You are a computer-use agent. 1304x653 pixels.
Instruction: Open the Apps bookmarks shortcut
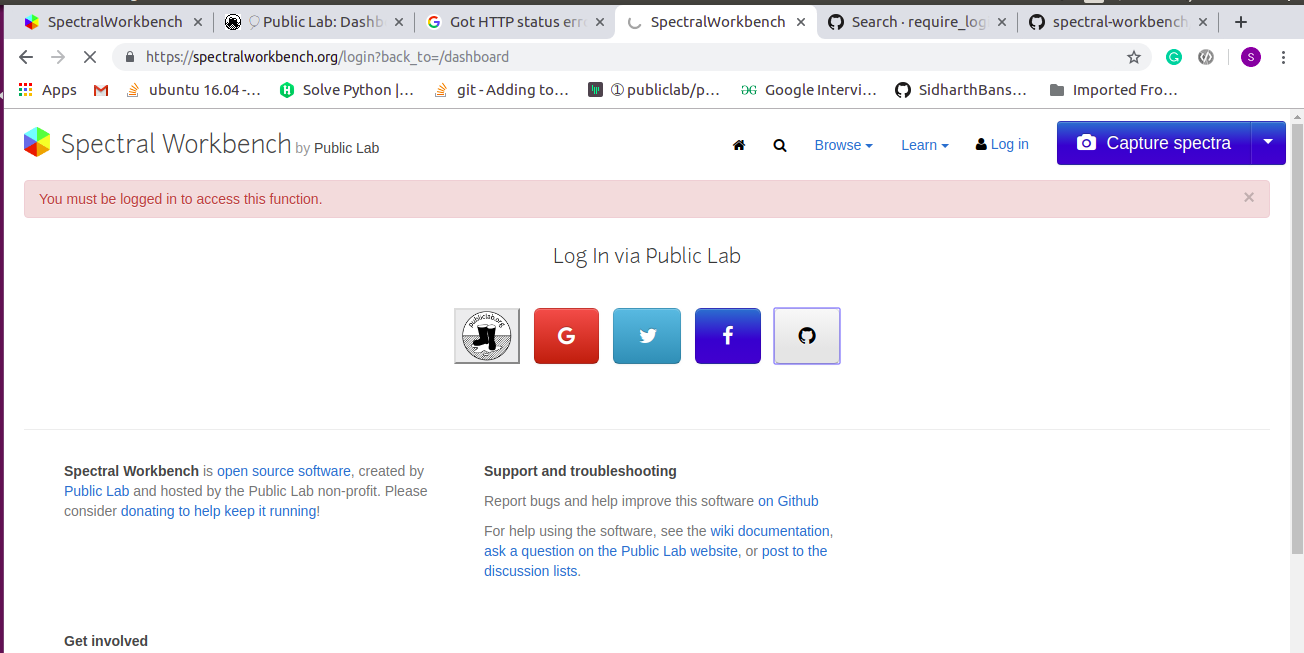(47, 90)
